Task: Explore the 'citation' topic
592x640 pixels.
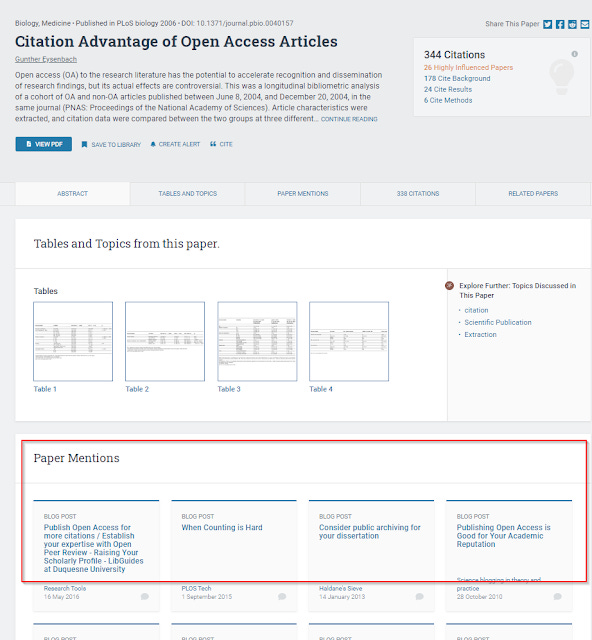Action: point(476,310)
